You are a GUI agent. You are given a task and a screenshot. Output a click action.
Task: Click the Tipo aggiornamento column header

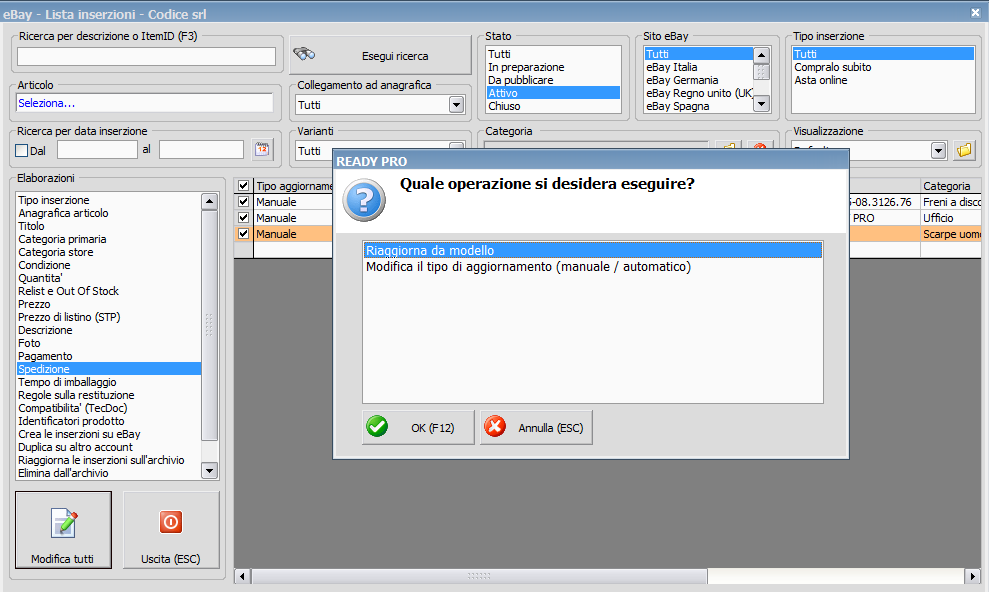293,185
